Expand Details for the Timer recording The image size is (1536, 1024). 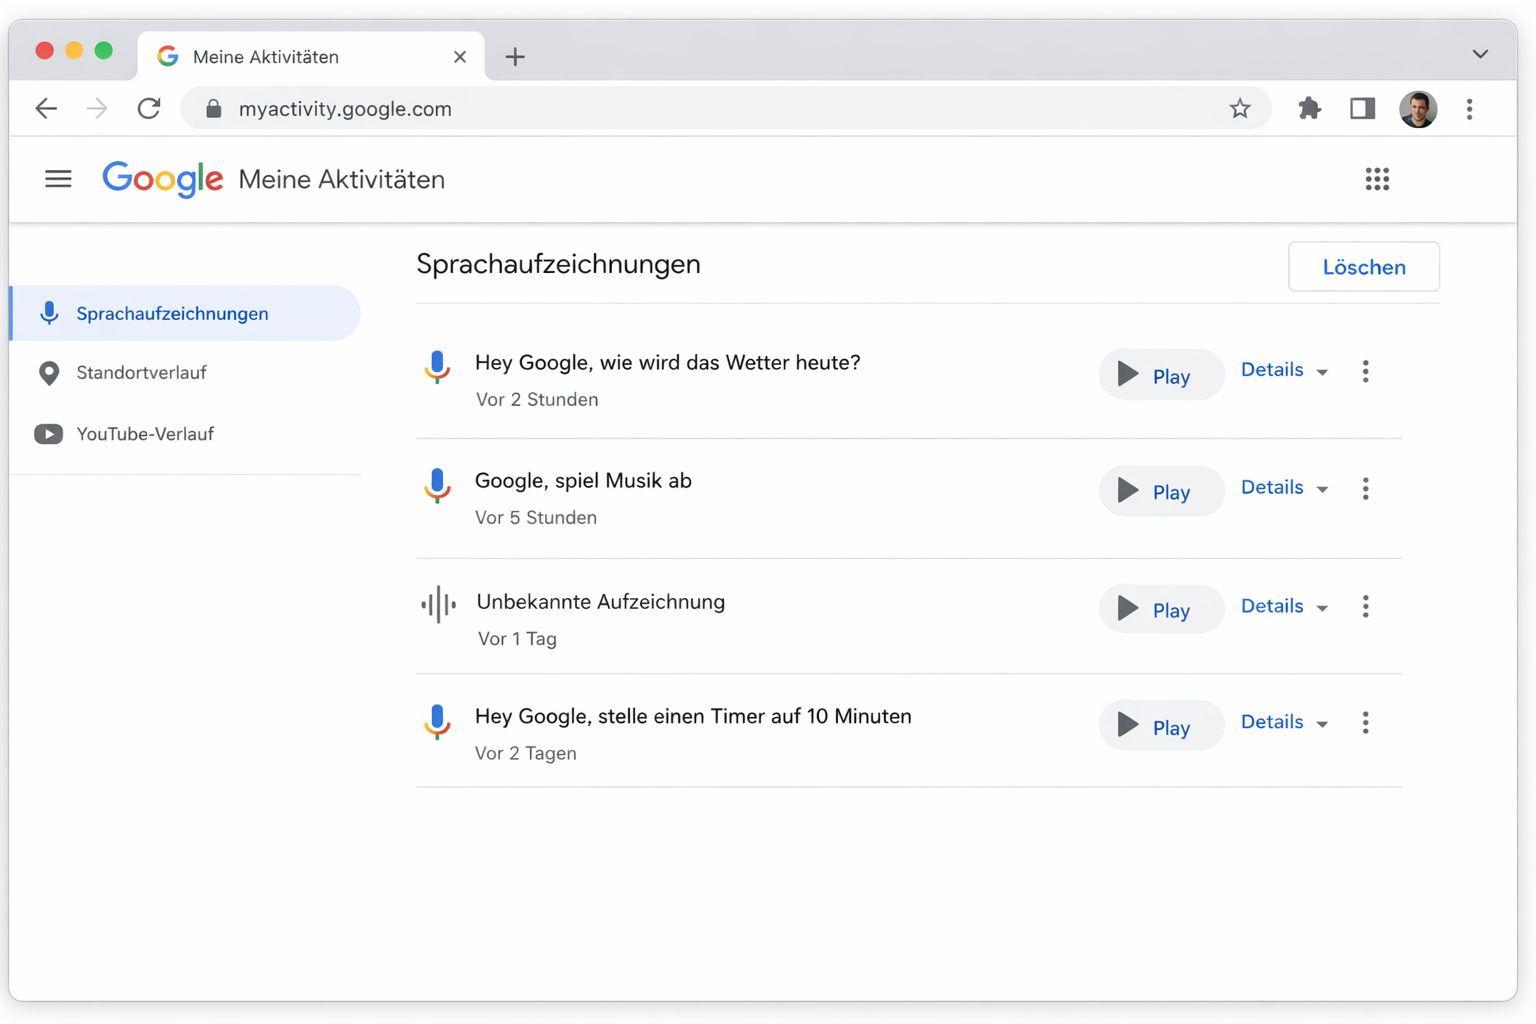coord(1285,723)
